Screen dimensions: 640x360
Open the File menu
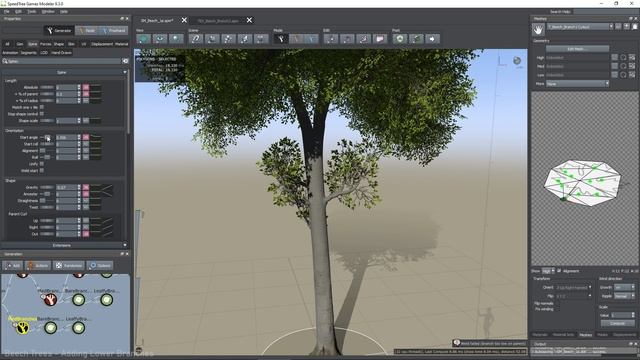7,11
